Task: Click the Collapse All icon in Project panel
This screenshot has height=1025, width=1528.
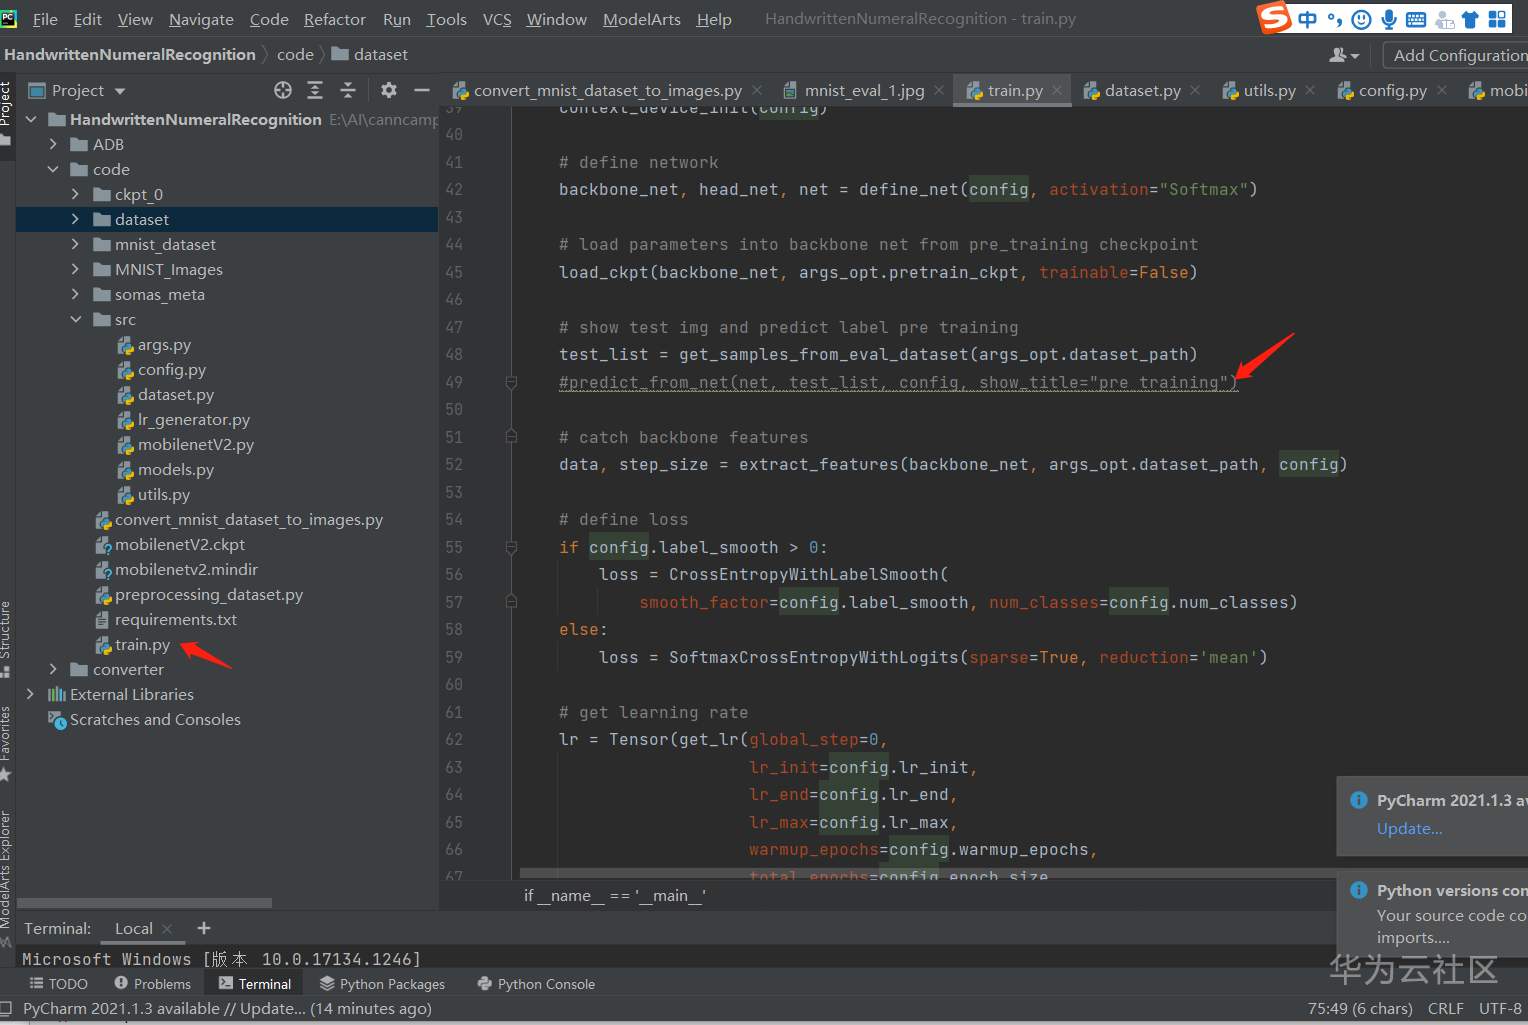Action: 348,91
